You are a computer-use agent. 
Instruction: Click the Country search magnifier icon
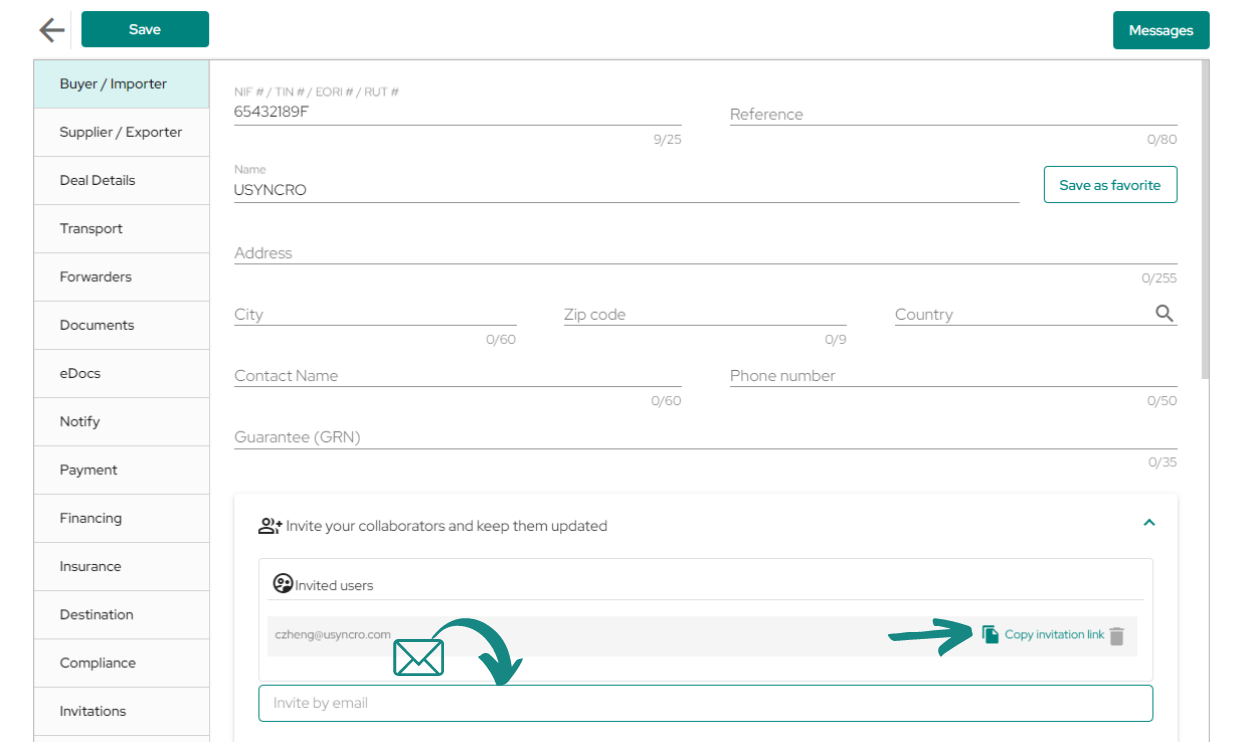click(x=1164, y=313)
